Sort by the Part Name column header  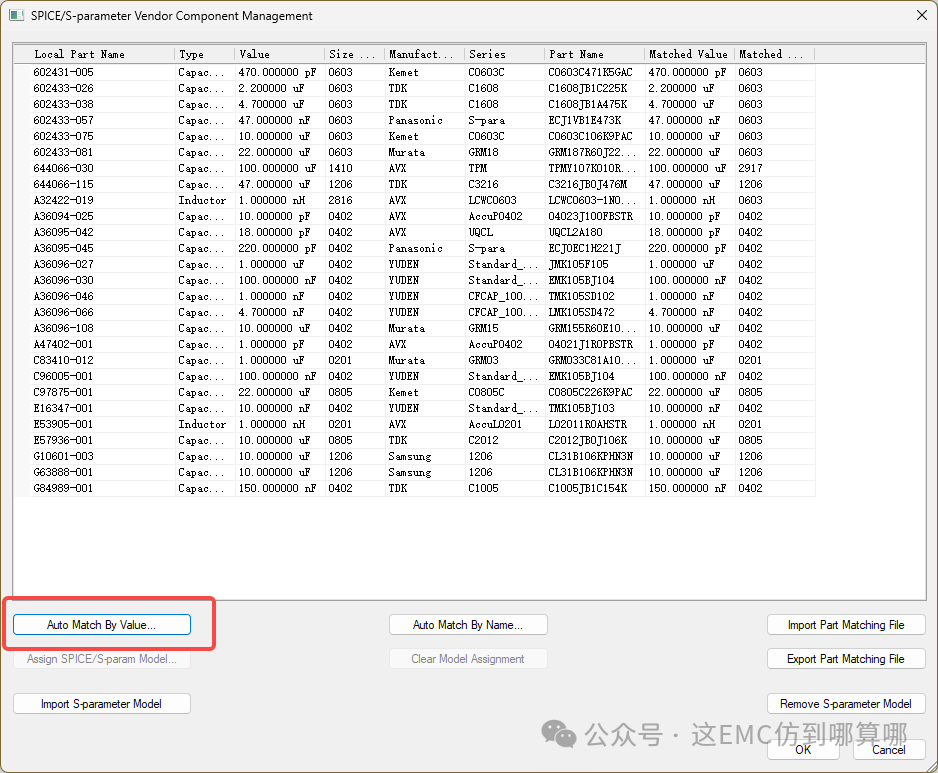(x=595, y=54)
